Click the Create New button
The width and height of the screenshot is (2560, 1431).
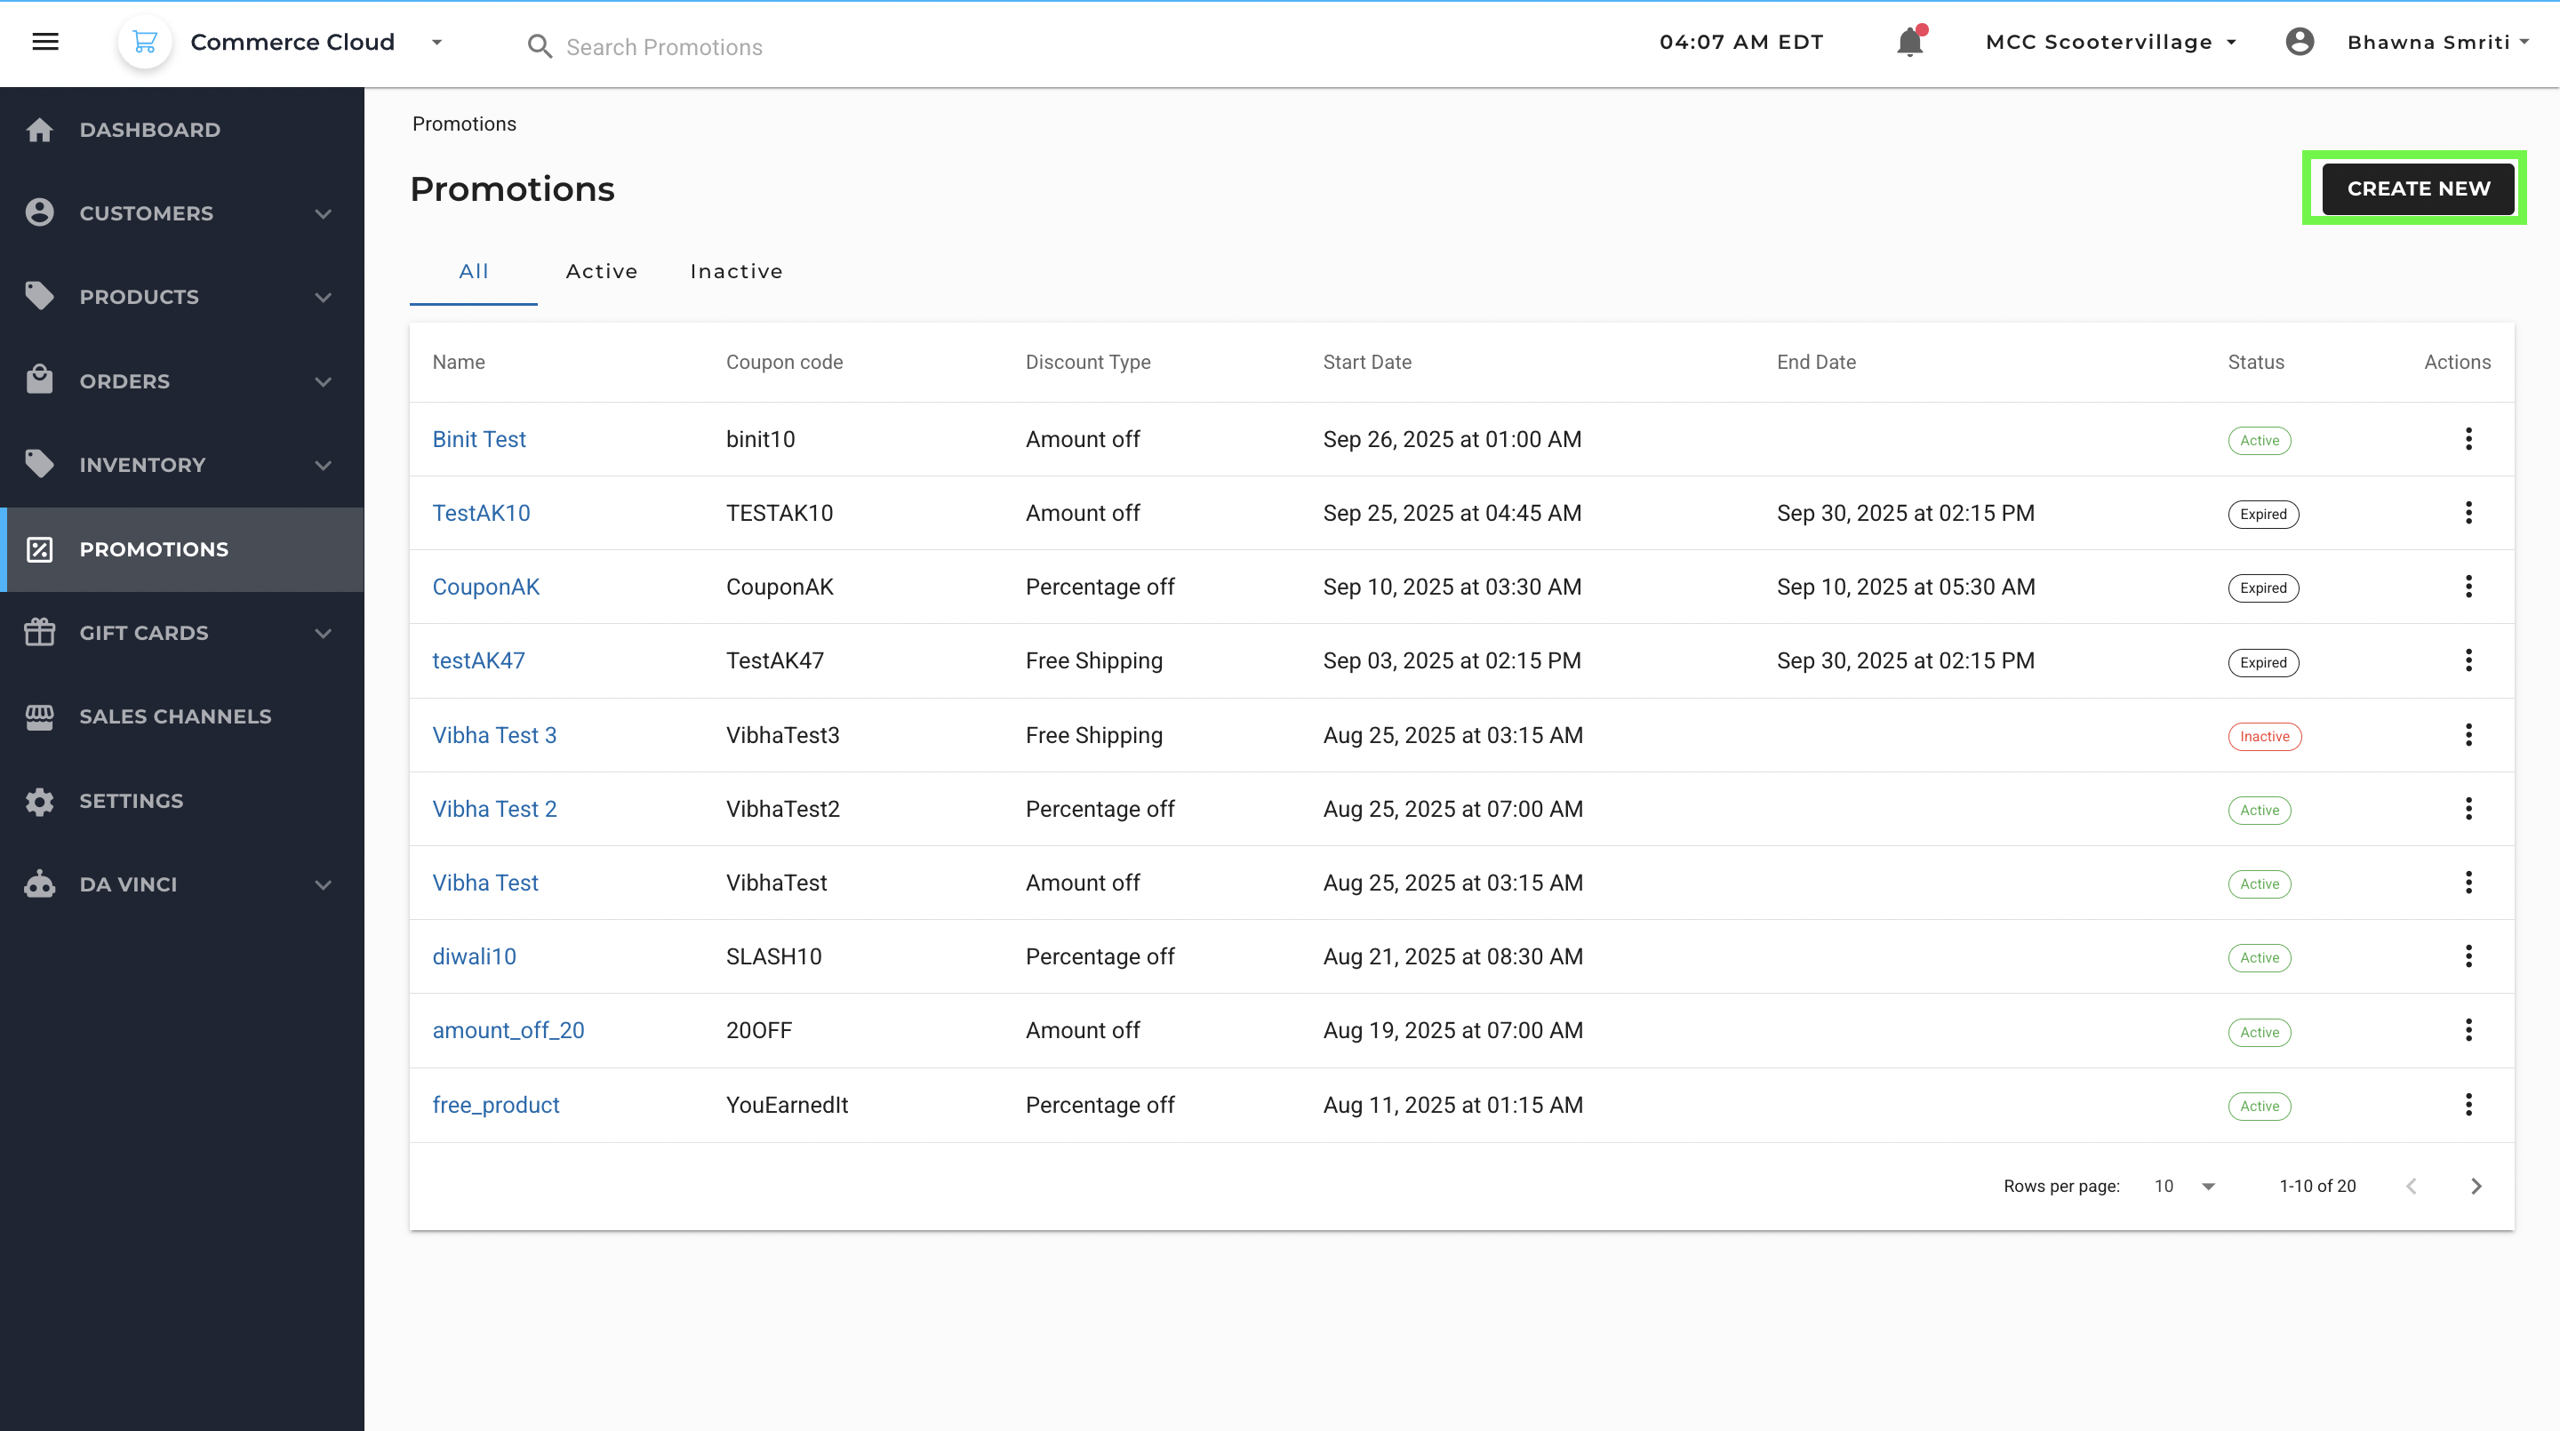pos(2417,188)
